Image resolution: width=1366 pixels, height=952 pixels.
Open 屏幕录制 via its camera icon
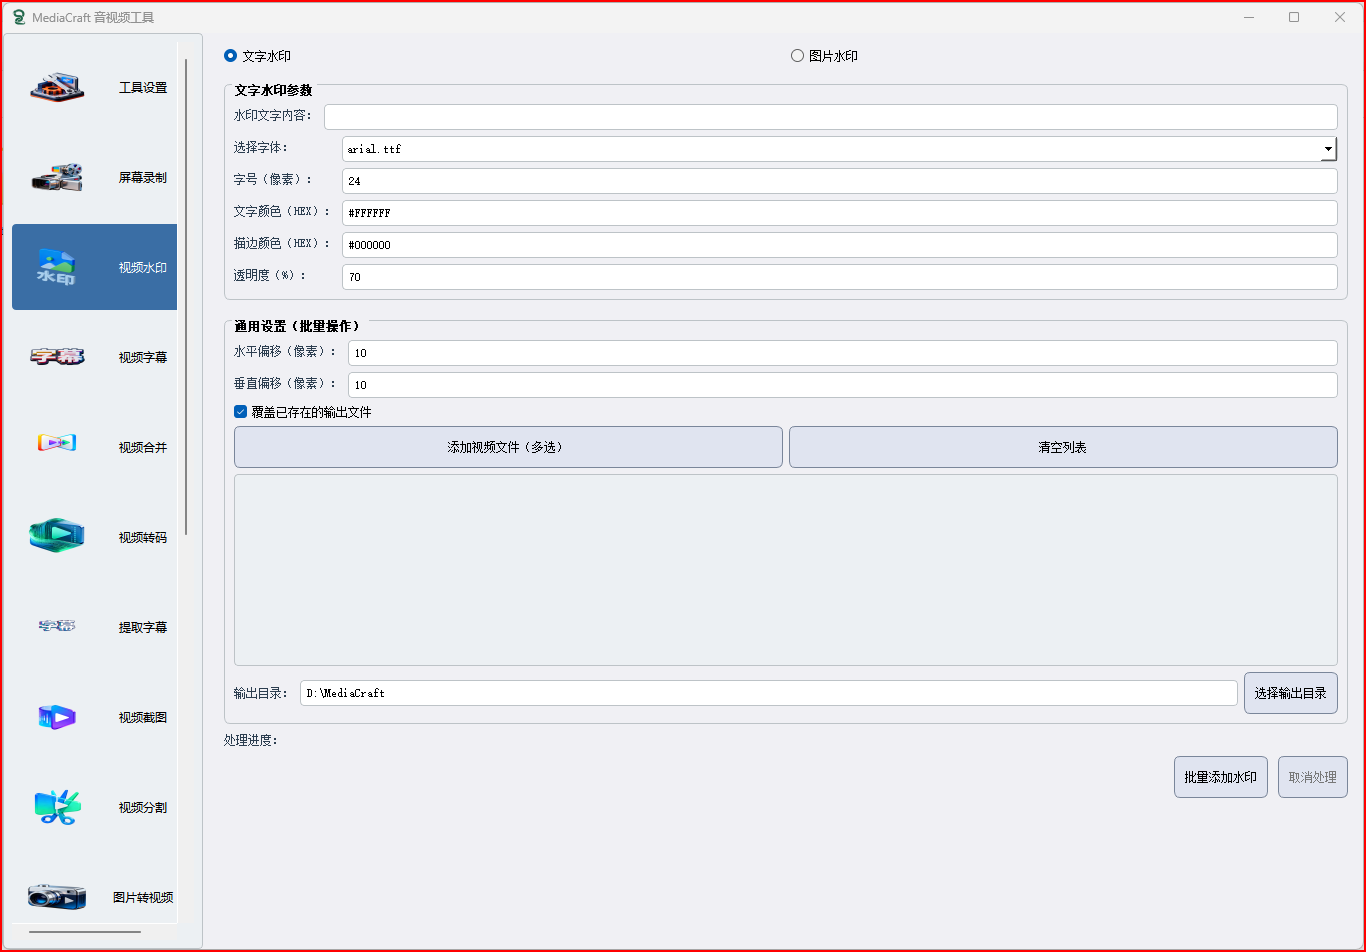pos(57,178)
